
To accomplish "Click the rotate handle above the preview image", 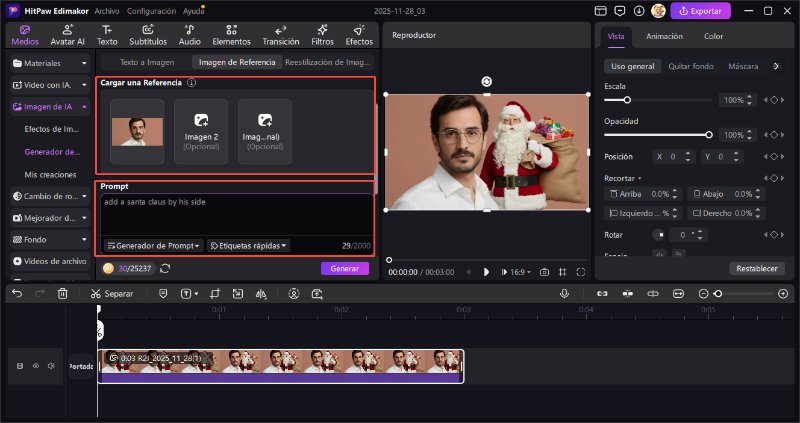I will tap(487, 82).
